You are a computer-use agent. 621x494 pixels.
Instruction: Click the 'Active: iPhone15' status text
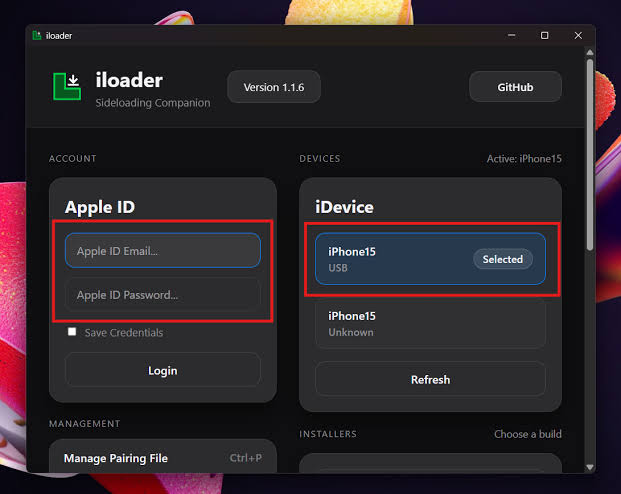[x=524, y=158]
